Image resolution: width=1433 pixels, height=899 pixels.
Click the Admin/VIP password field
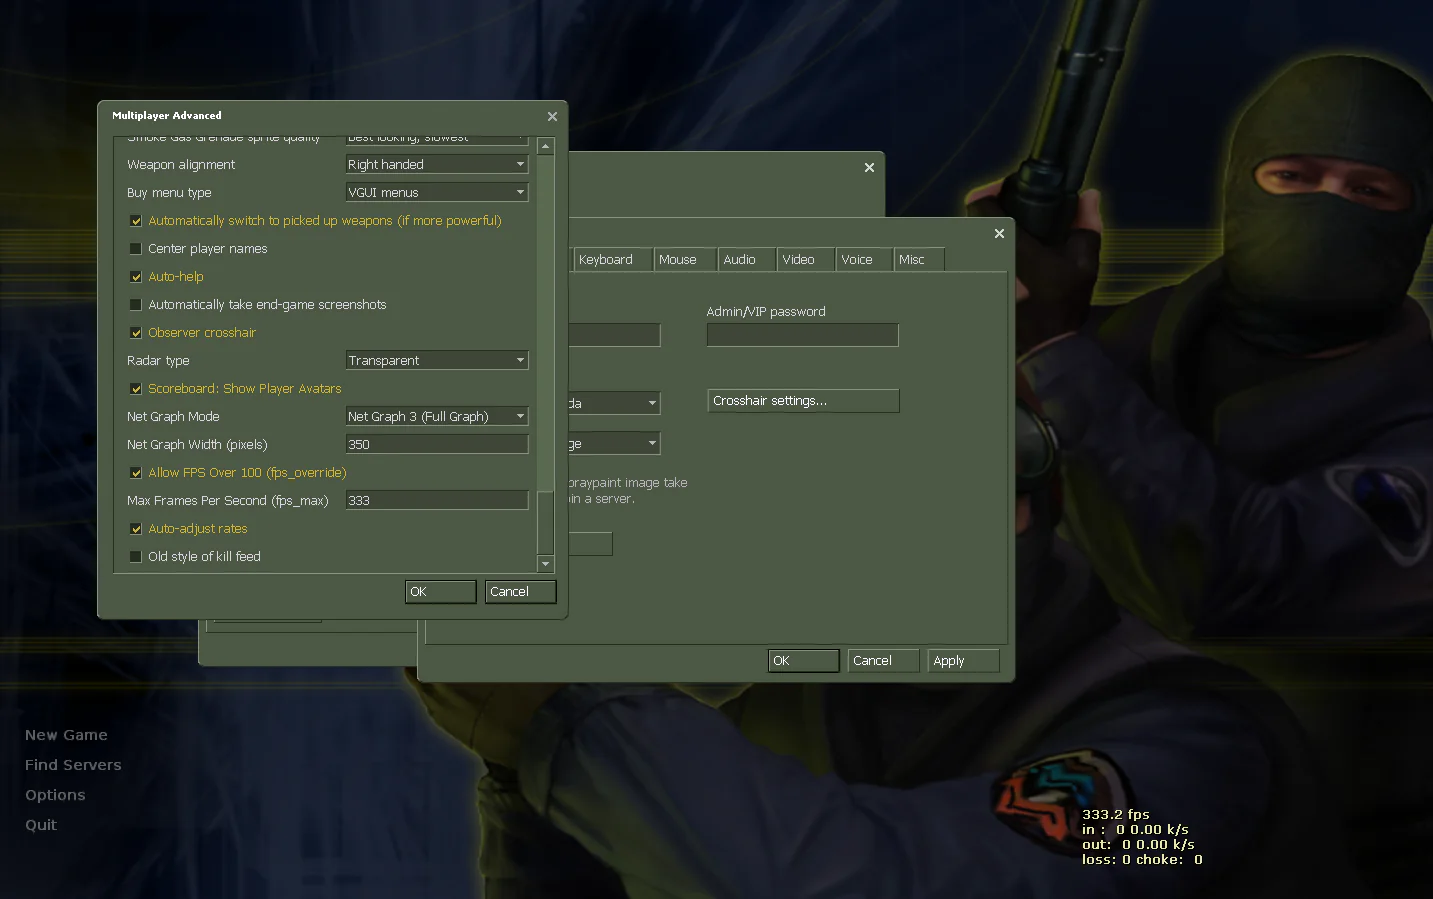click(x=802, y=335)
